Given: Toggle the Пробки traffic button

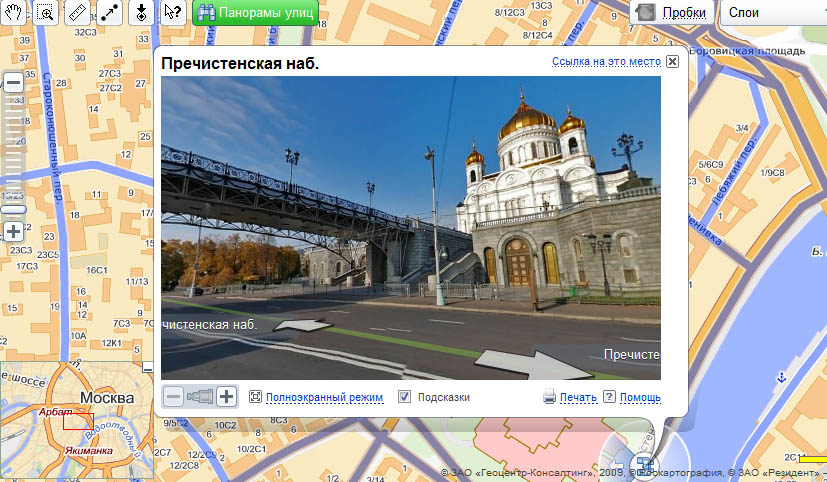Looking at the screenshot, I should coord(672,12).
